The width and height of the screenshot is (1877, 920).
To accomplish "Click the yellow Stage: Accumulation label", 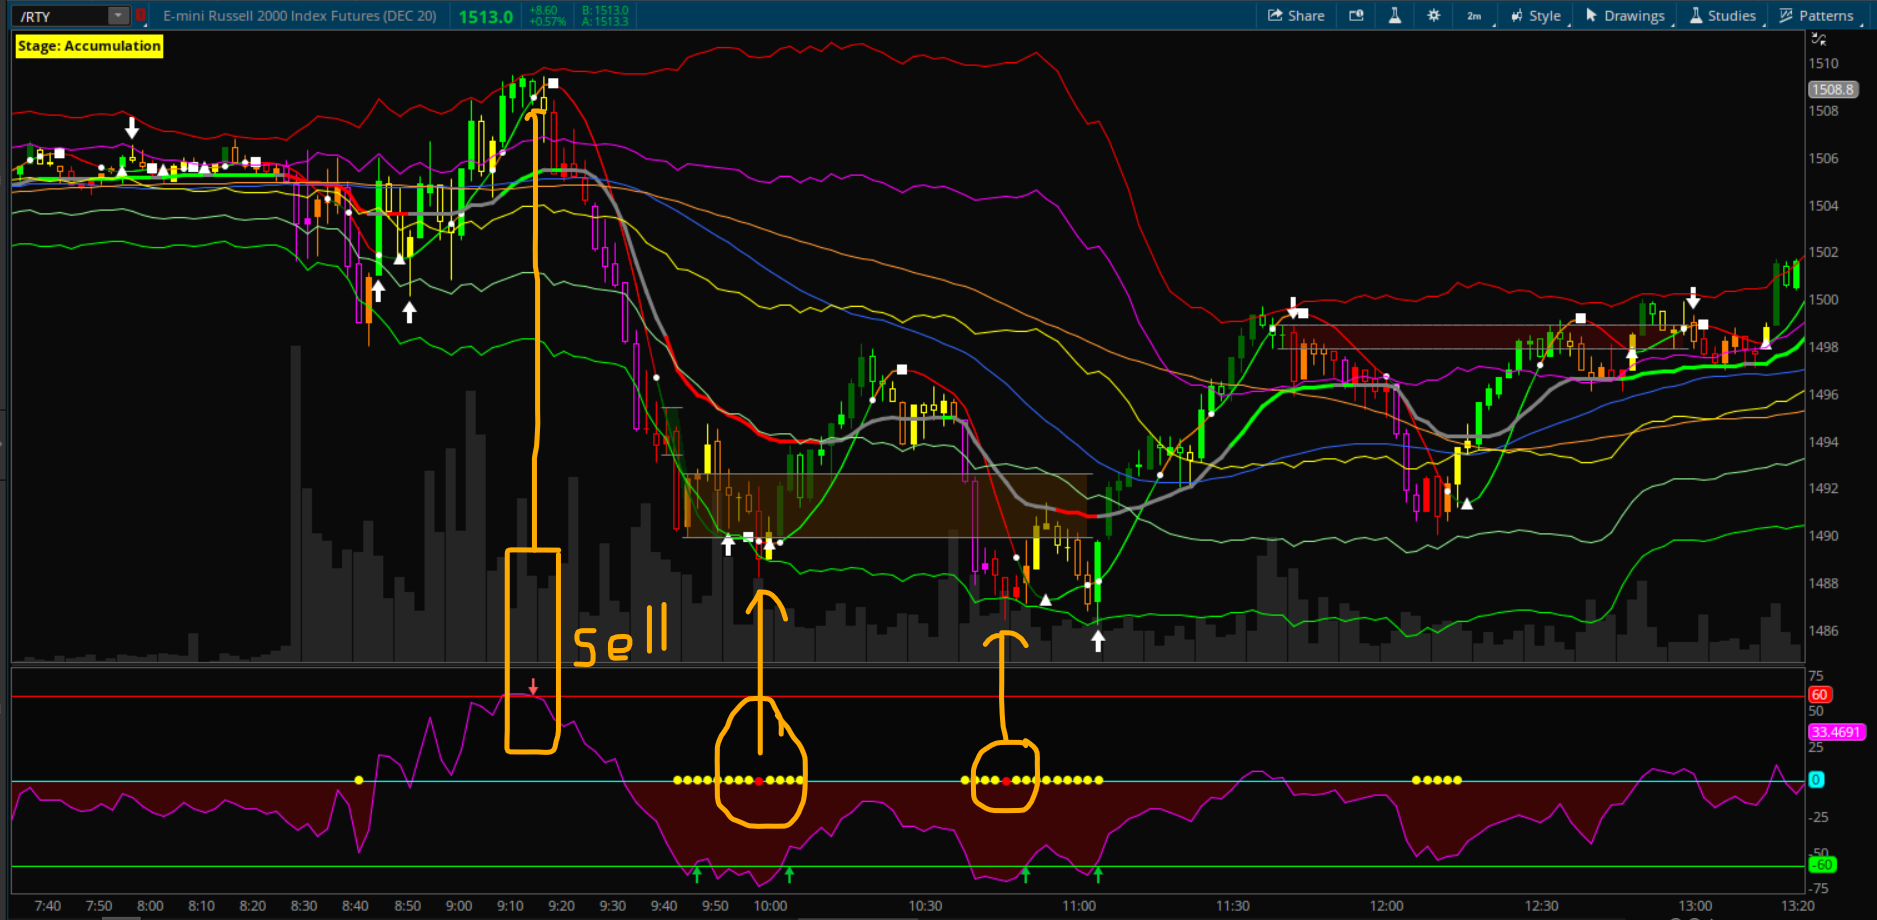I will pyautogui.click(x=89, y=46).
